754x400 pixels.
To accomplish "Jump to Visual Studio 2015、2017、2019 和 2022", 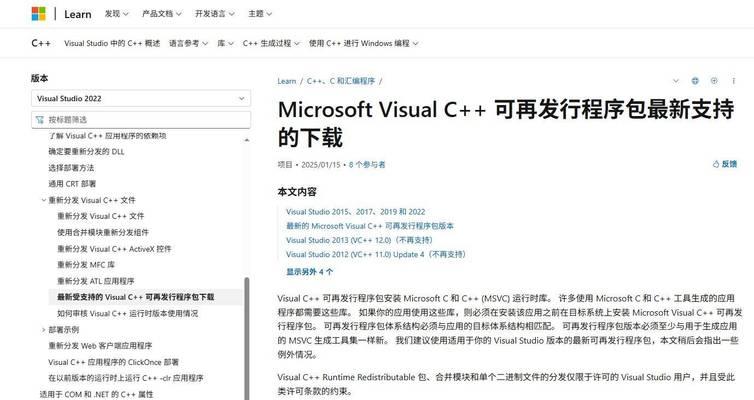I will point(355,212).
